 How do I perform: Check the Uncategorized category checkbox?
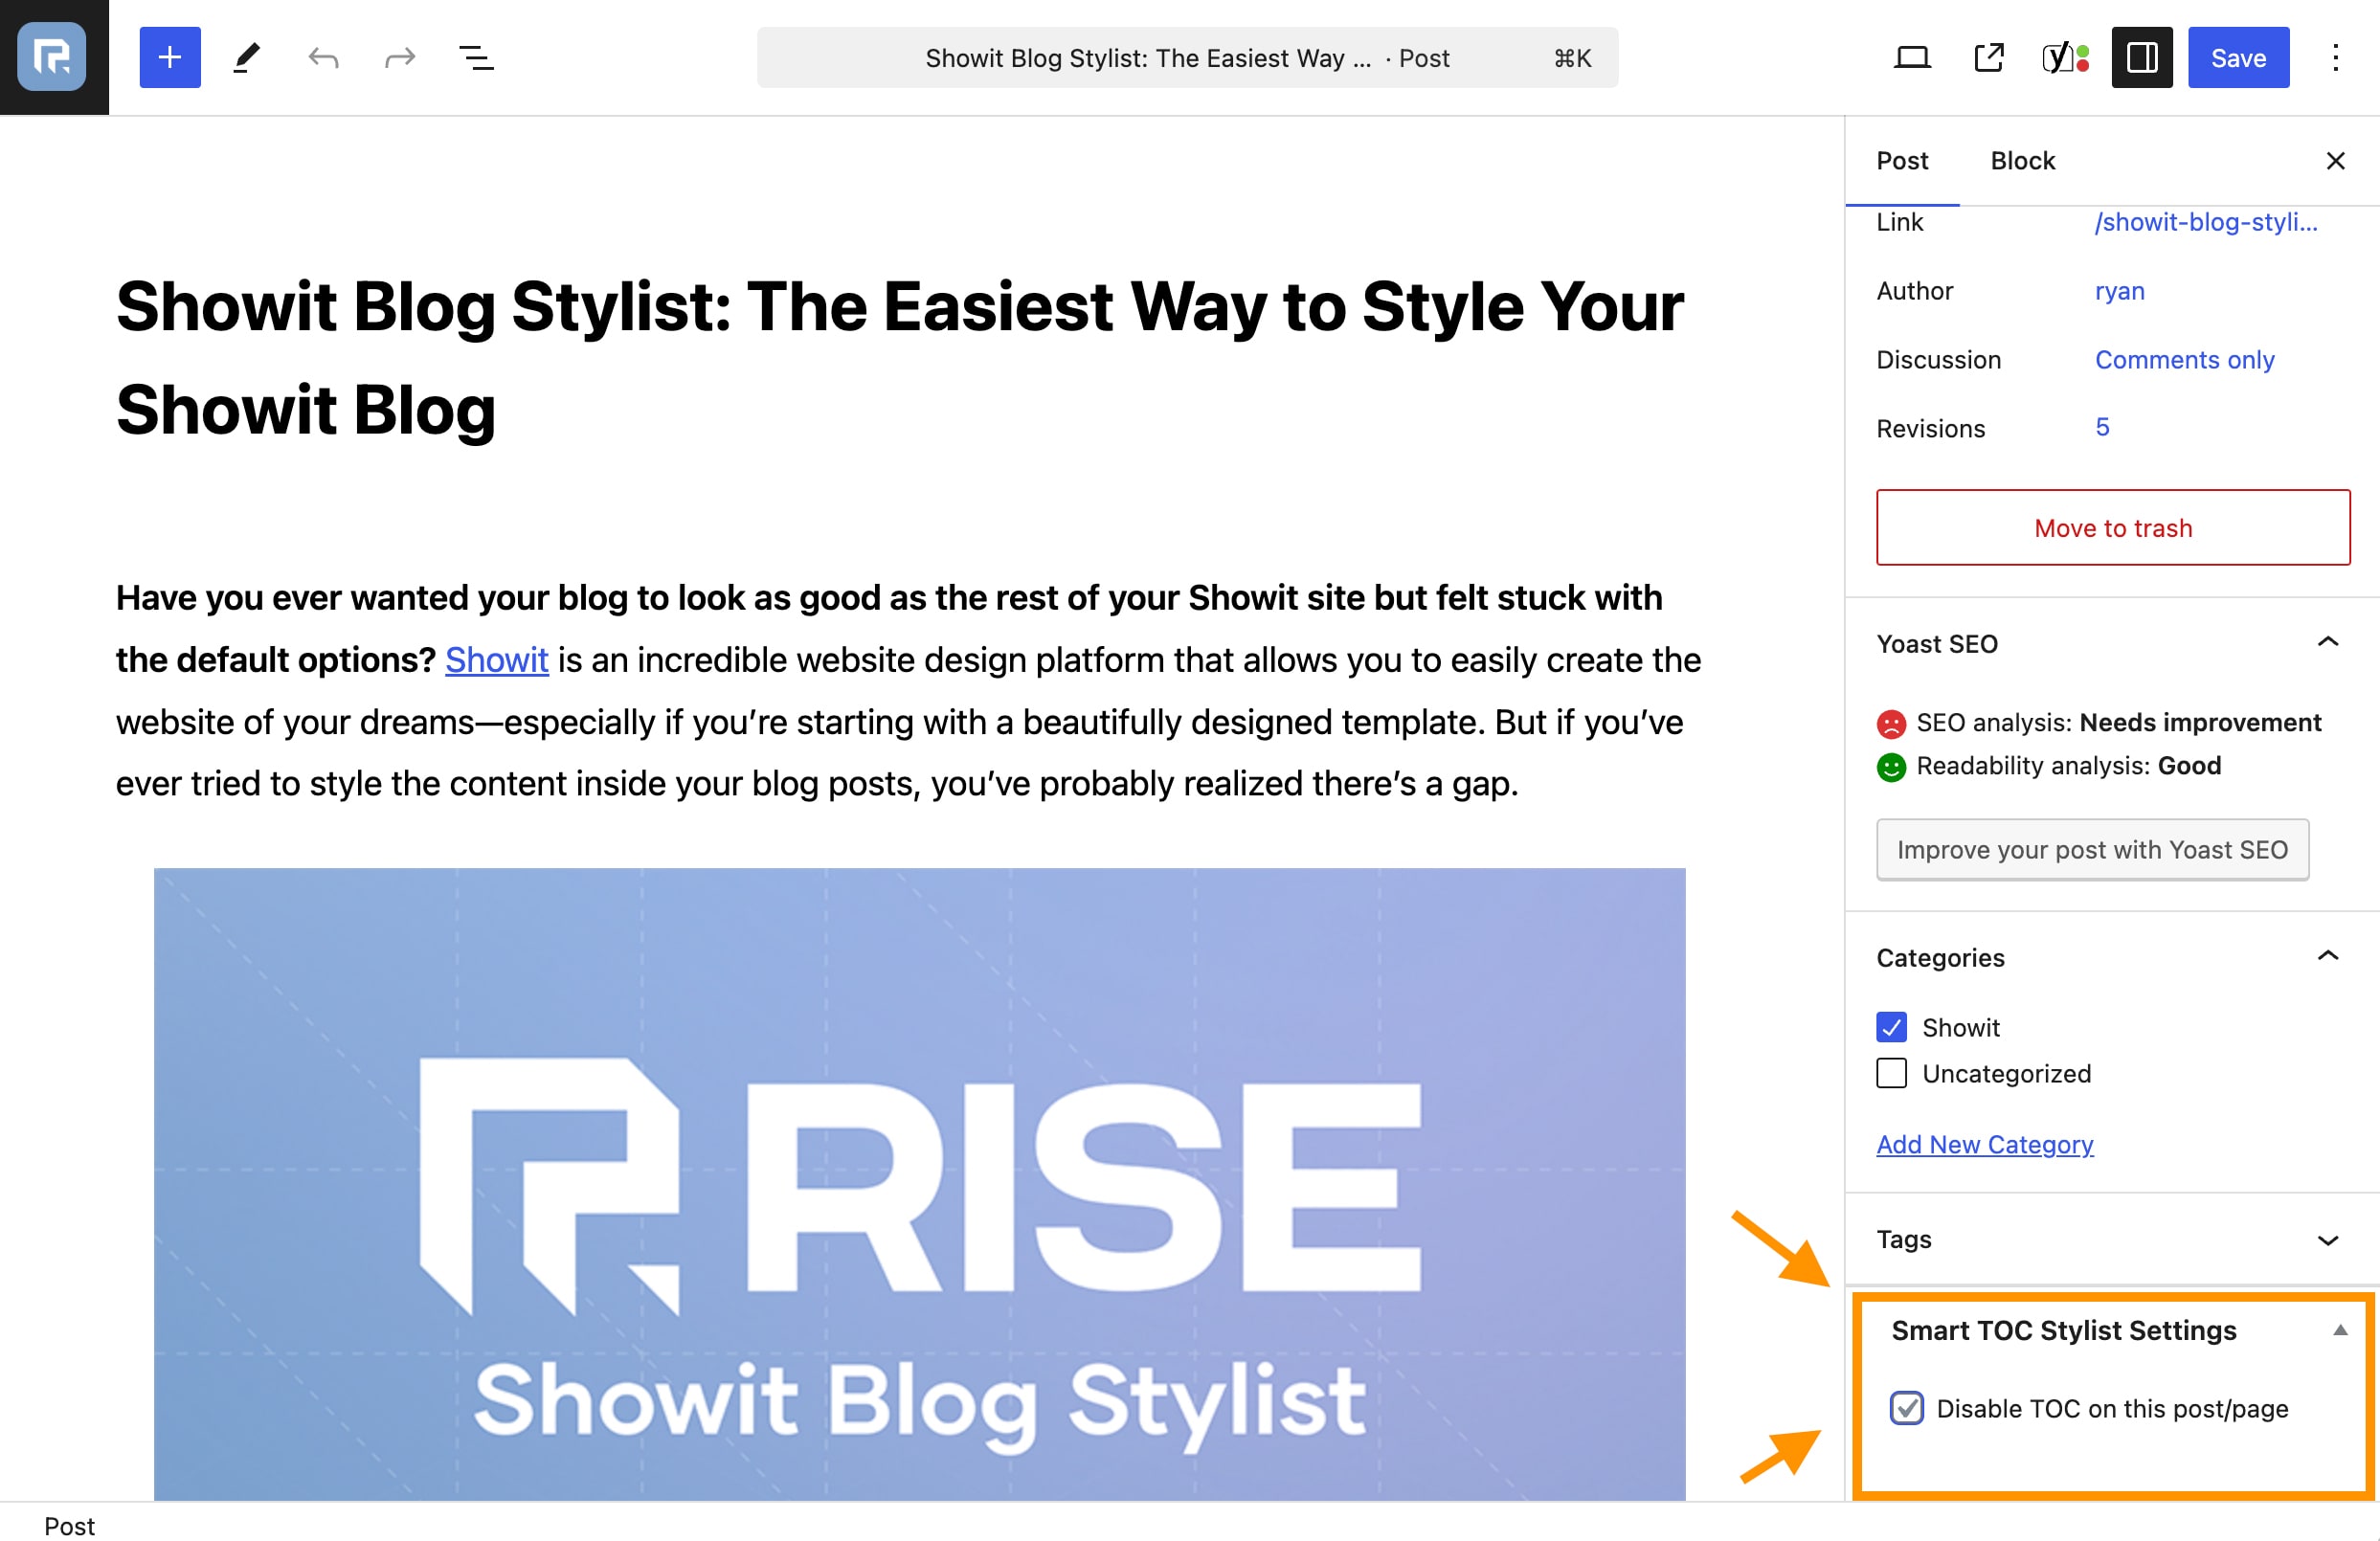1891,1073
